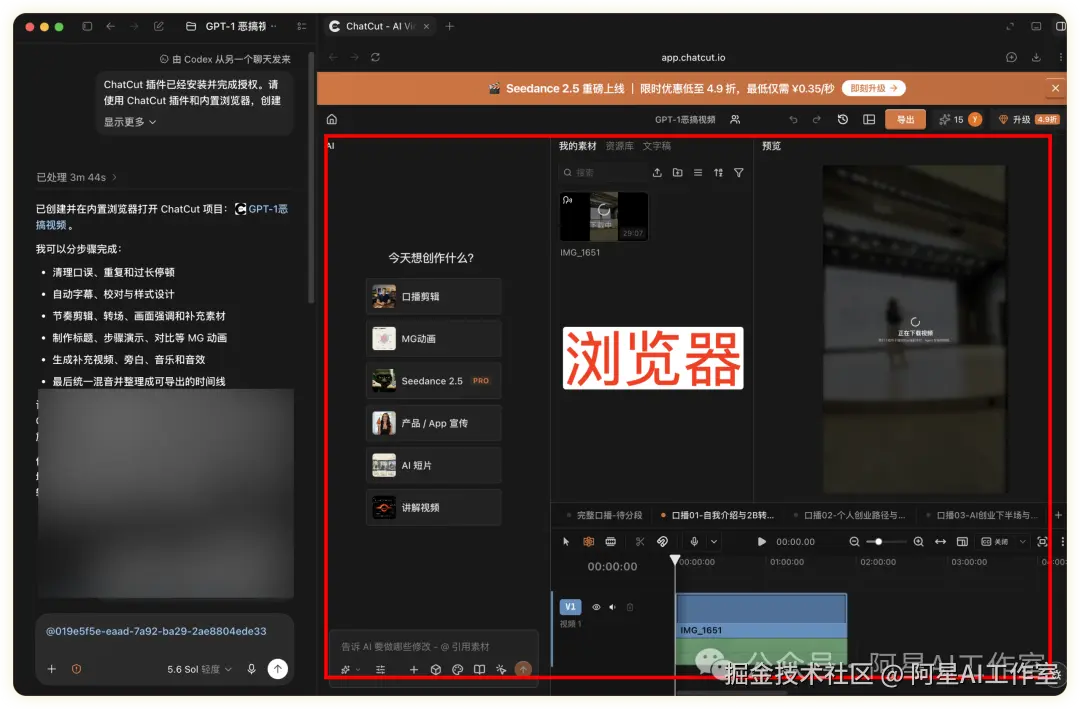Click the magic cursor icon in AI prompt box
Screen dimensions: 1080x709
501,669
